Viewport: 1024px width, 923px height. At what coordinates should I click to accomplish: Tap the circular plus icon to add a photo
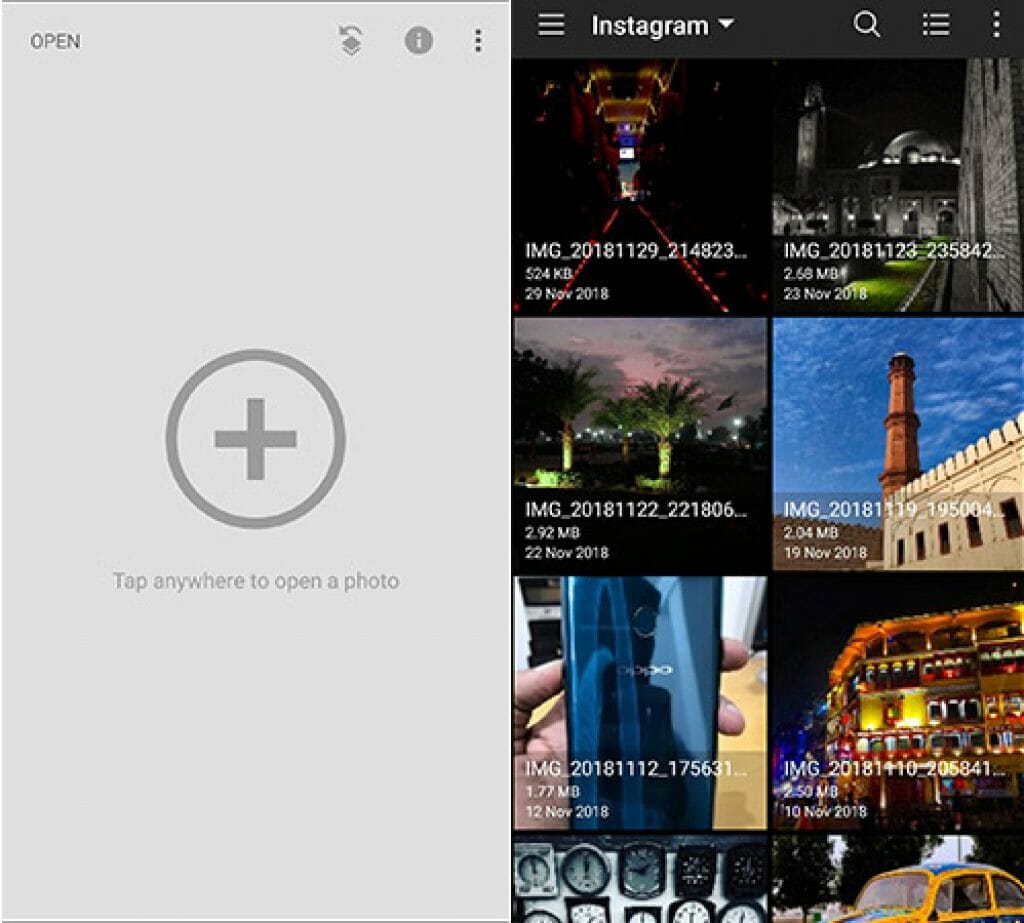(x=254, y=440)
